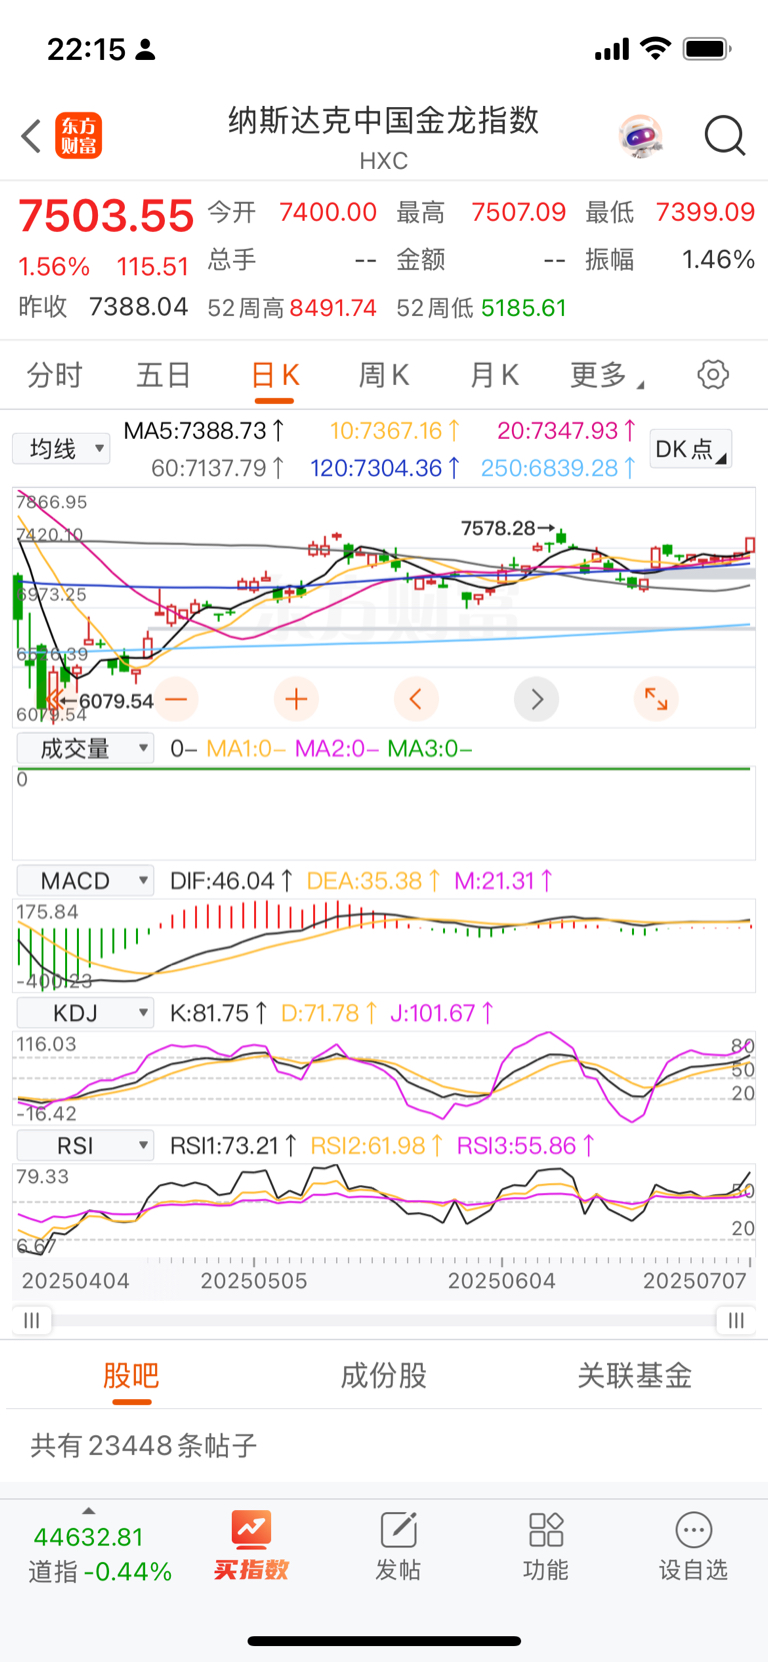Move chart left with orange arrow

416,699
